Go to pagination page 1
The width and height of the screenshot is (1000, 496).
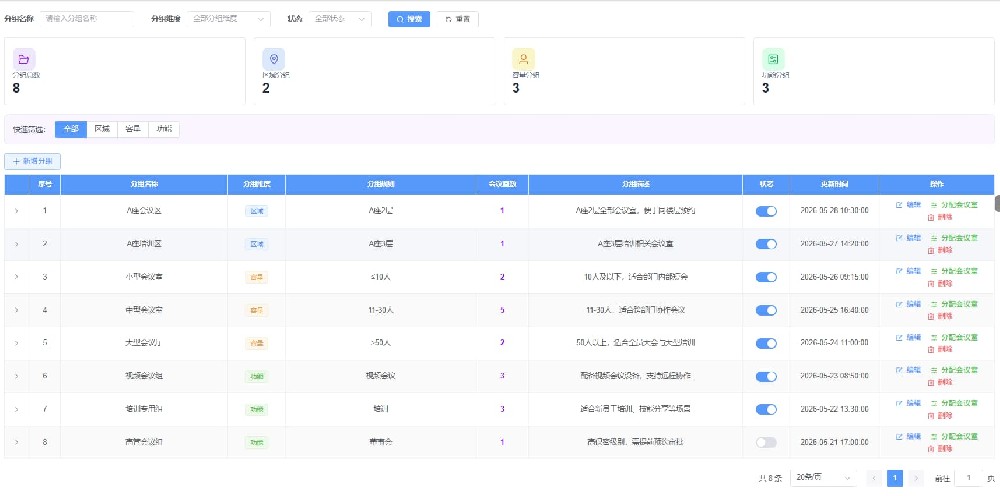point(895,478)
